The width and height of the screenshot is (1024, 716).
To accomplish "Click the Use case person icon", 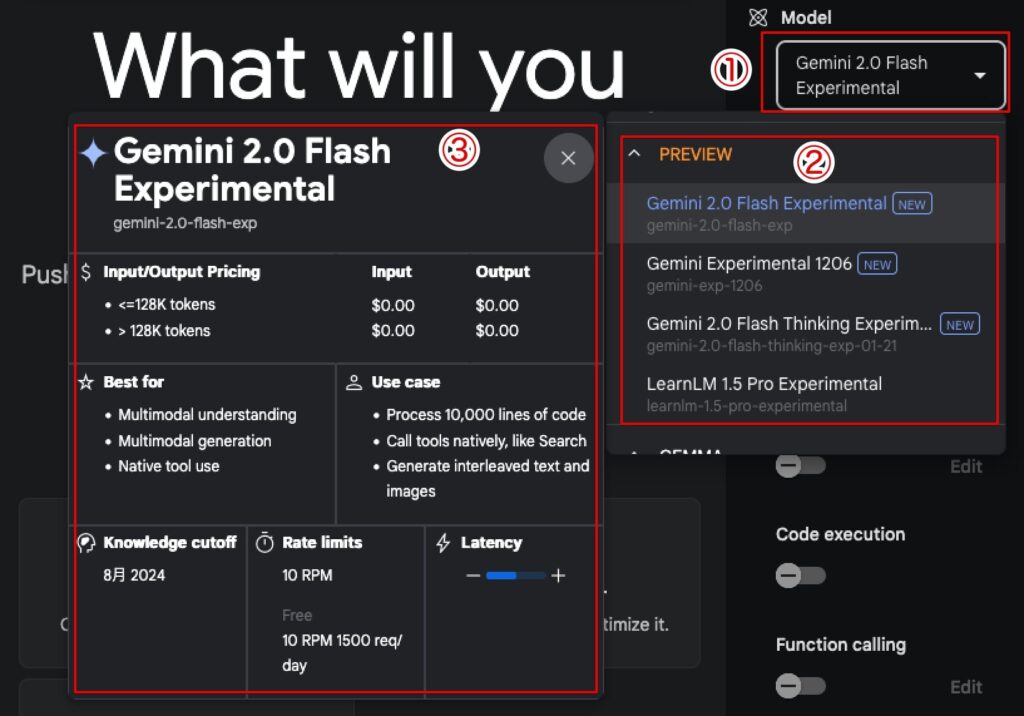I will (354, 382).
